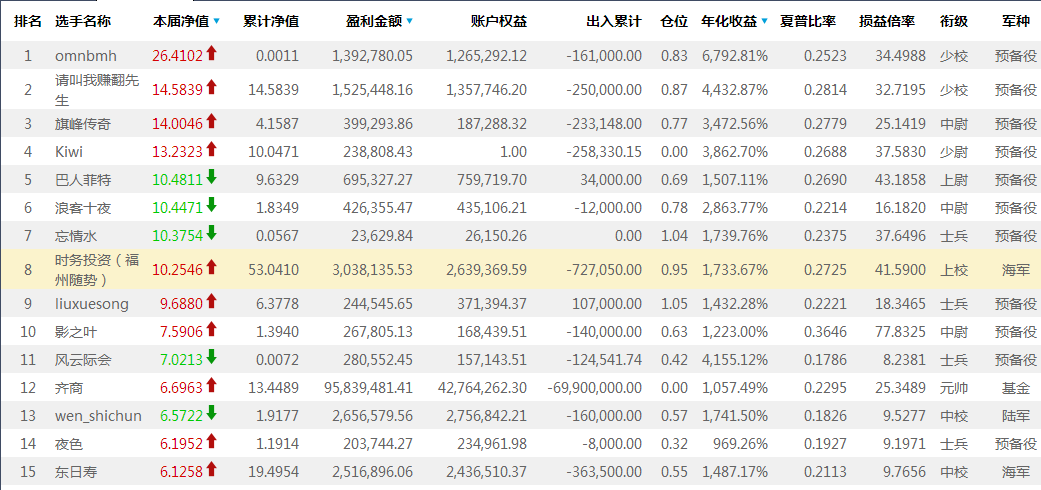The width and height of the screenshot is (1041, 490).
Task: Select rank 元帅 in 齐商 row
Action: coord(954,388)
